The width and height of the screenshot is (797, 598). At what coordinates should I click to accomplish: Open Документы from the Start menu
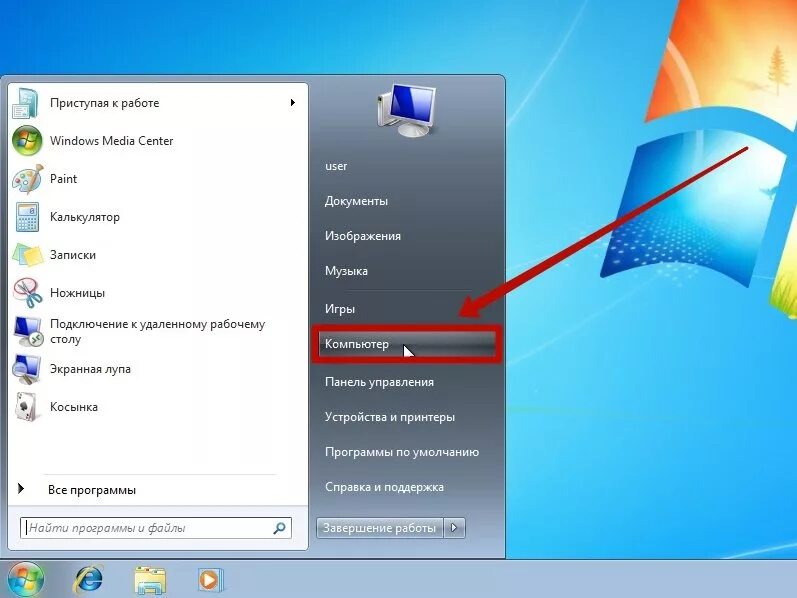click(x=356, y=201)
